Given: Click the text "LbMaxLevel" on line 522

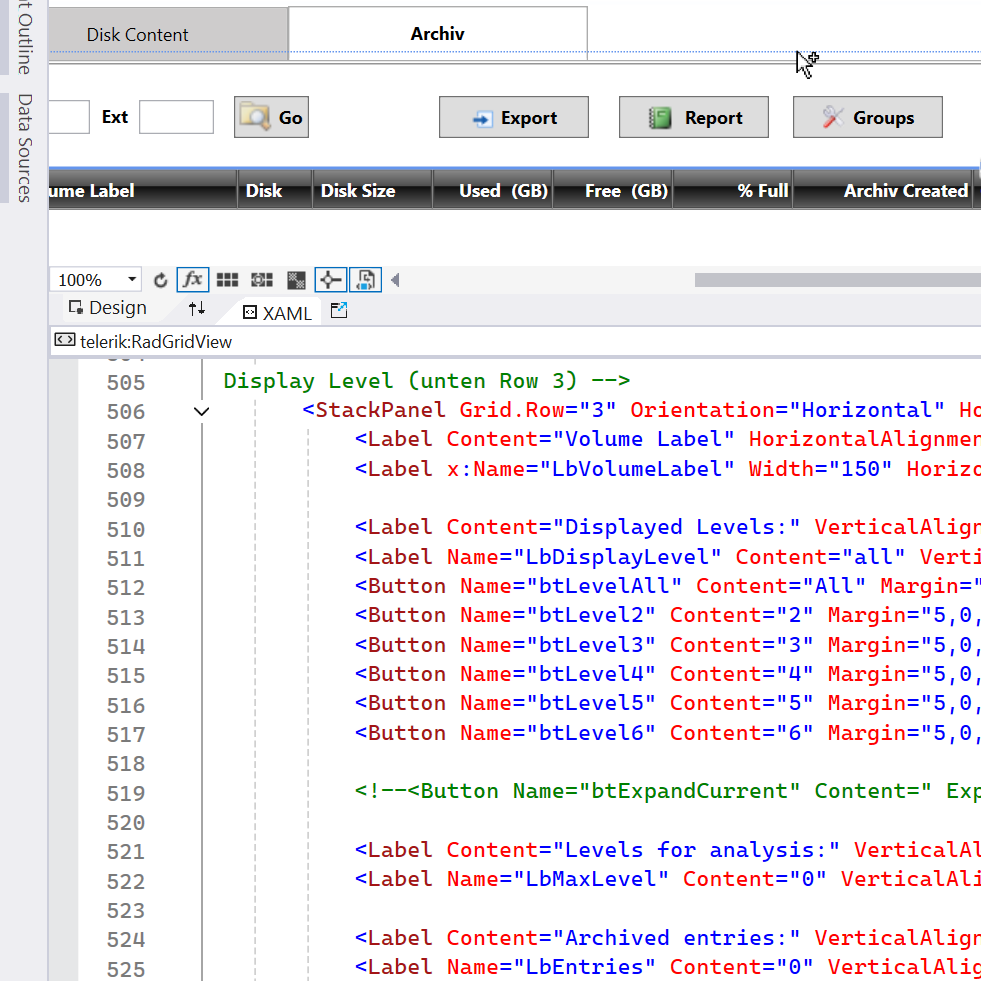Looking at the screenshot, I should (x=591, y=879).
